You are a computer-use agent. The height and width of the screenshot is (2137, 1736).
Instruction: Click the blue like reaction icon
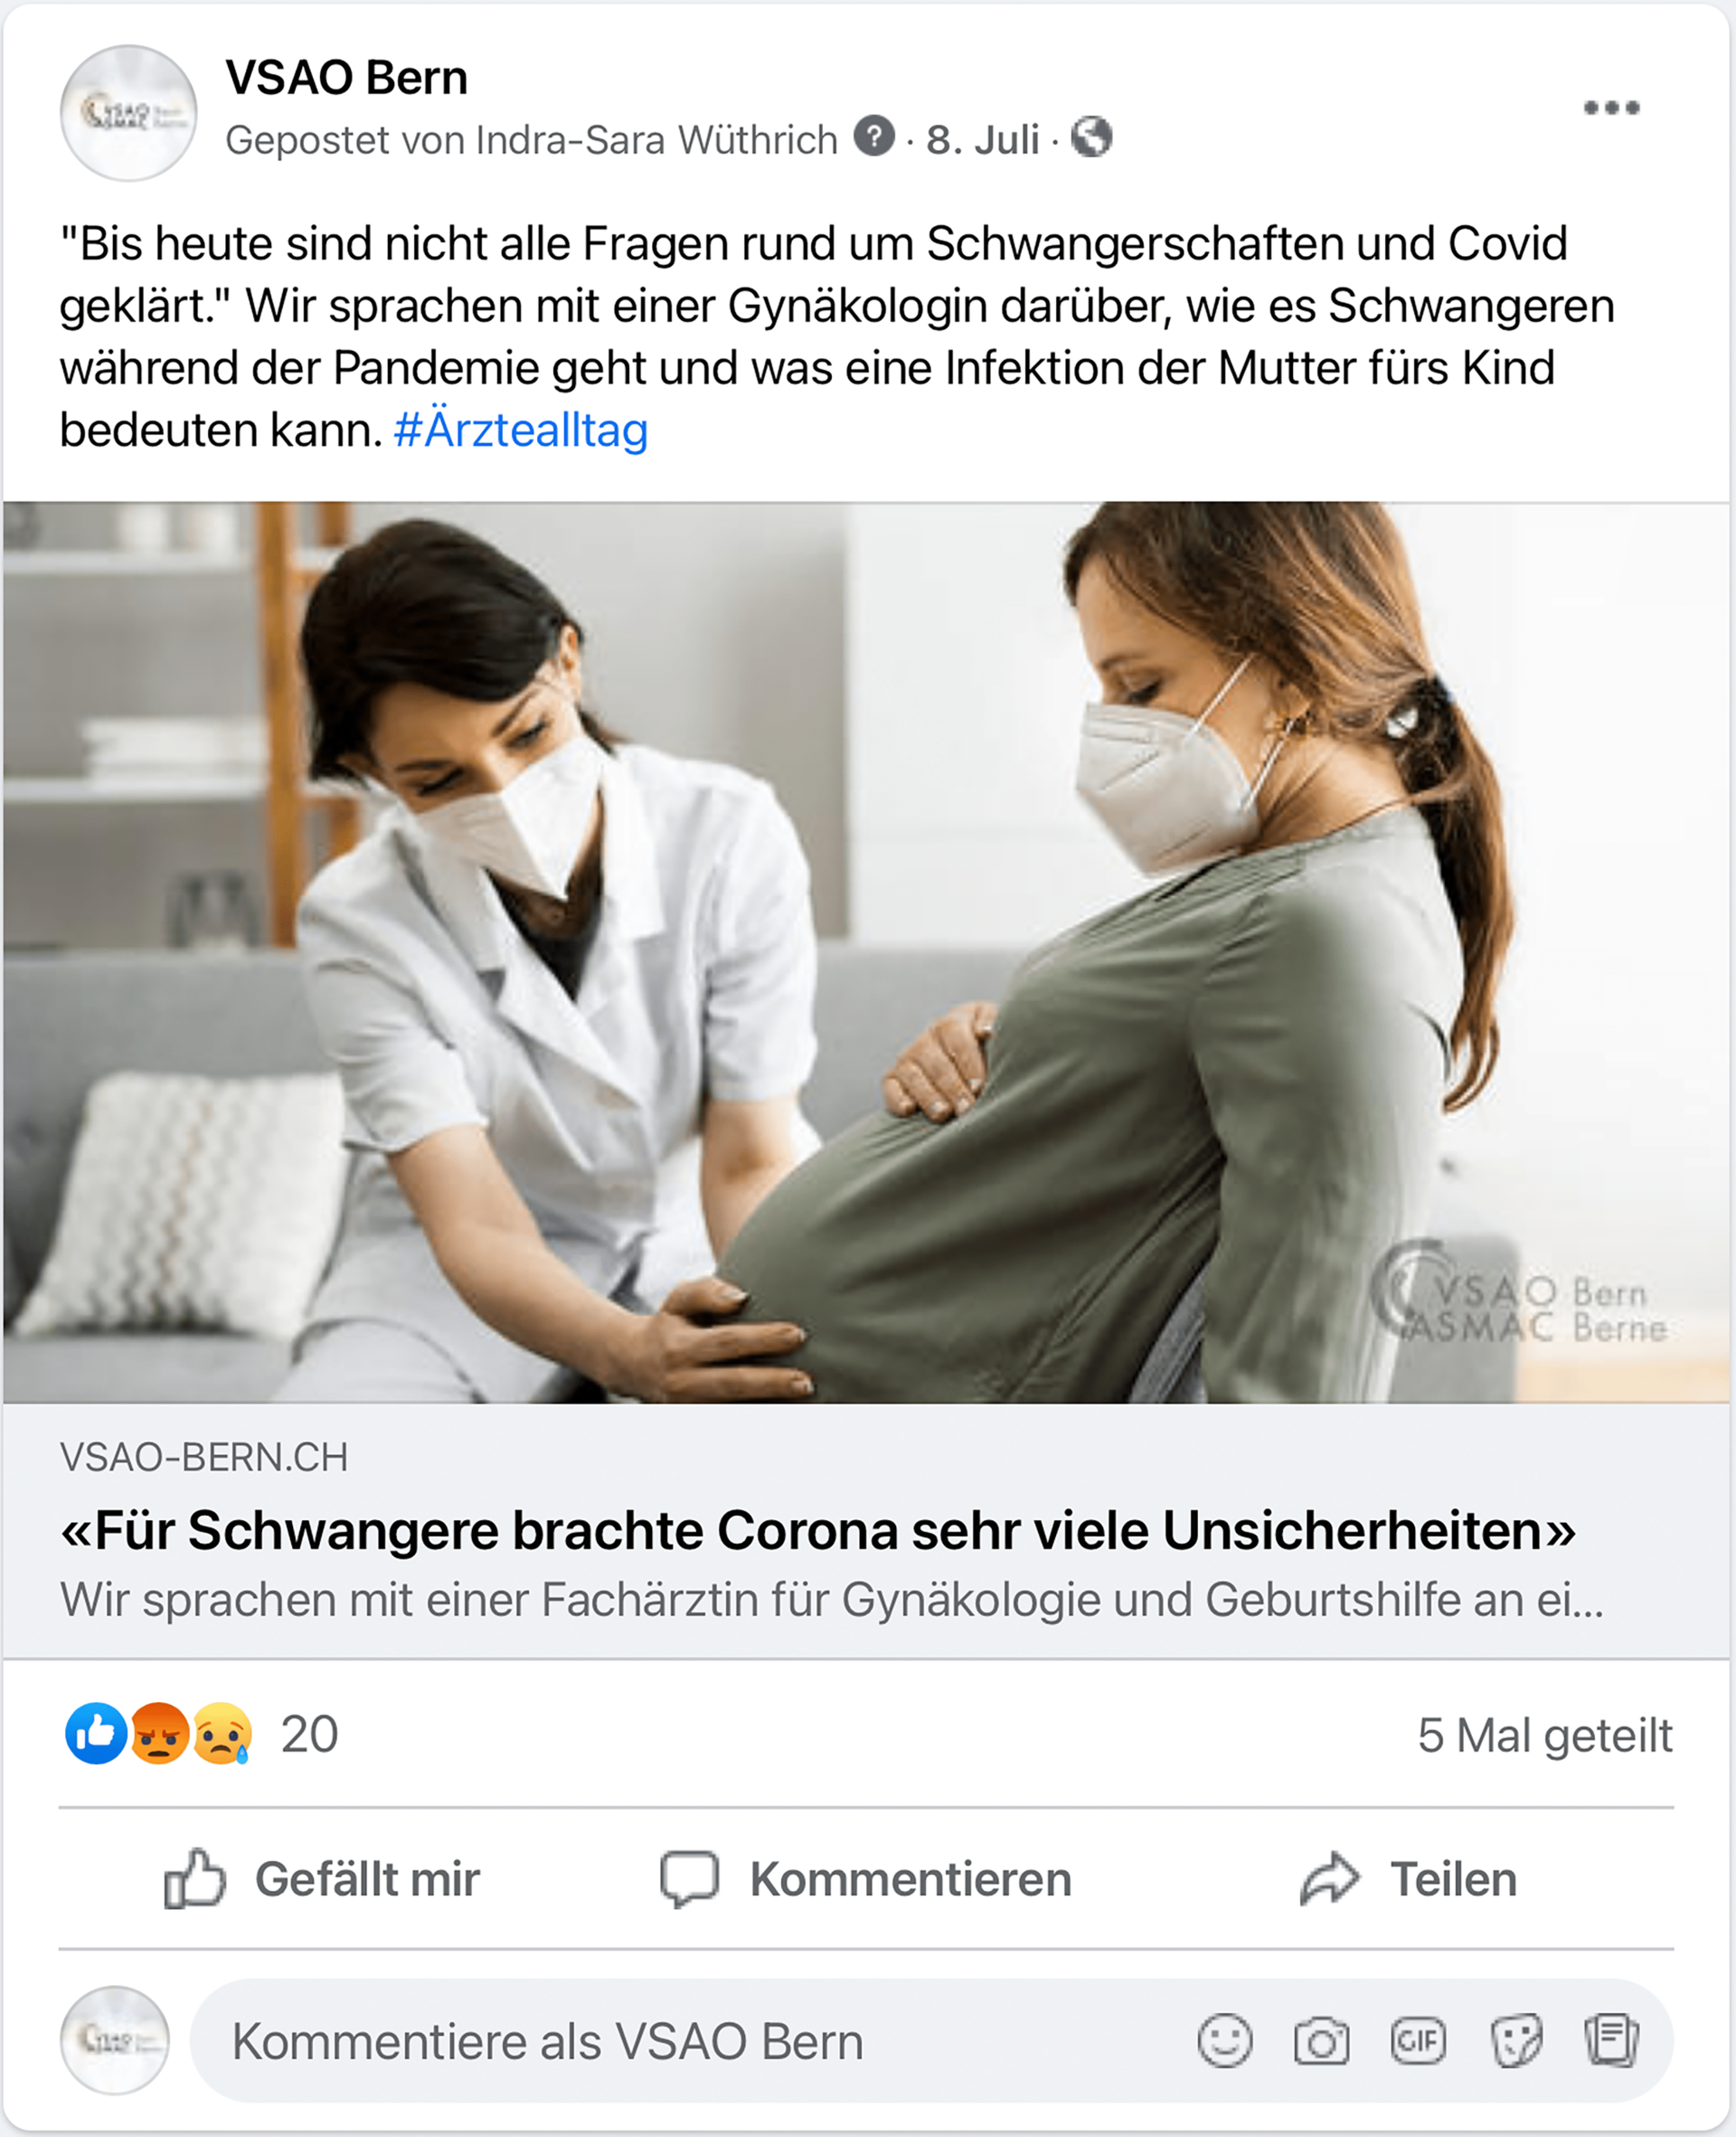point(95,1733)
